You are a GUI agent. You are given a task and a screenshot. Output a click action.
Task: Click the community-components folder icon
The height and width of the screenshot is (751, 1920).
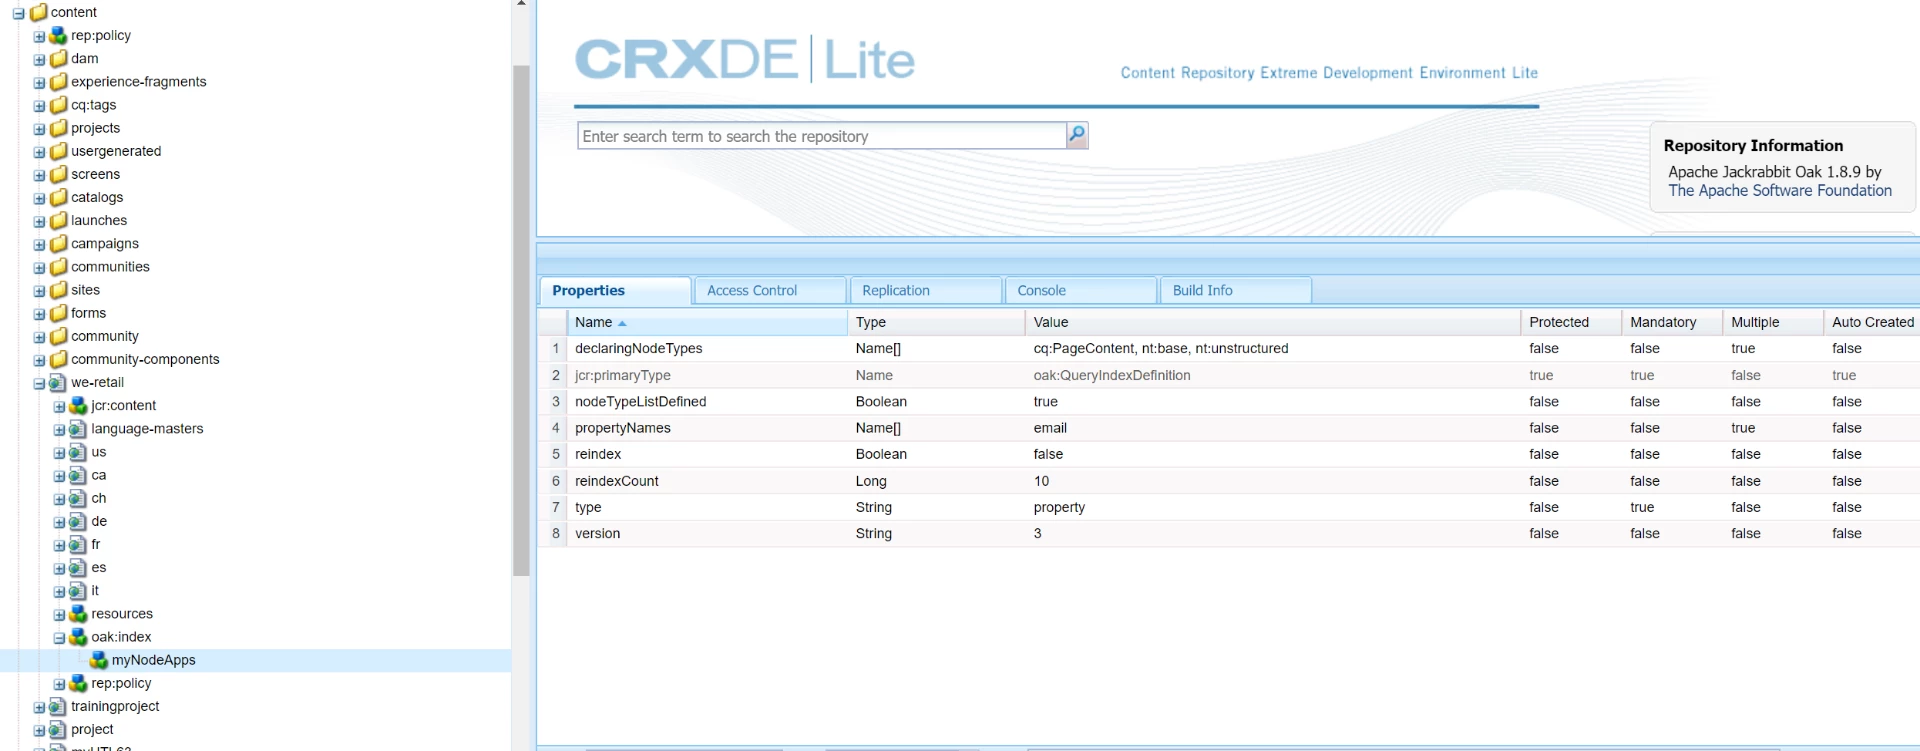(x=59, y=359)
